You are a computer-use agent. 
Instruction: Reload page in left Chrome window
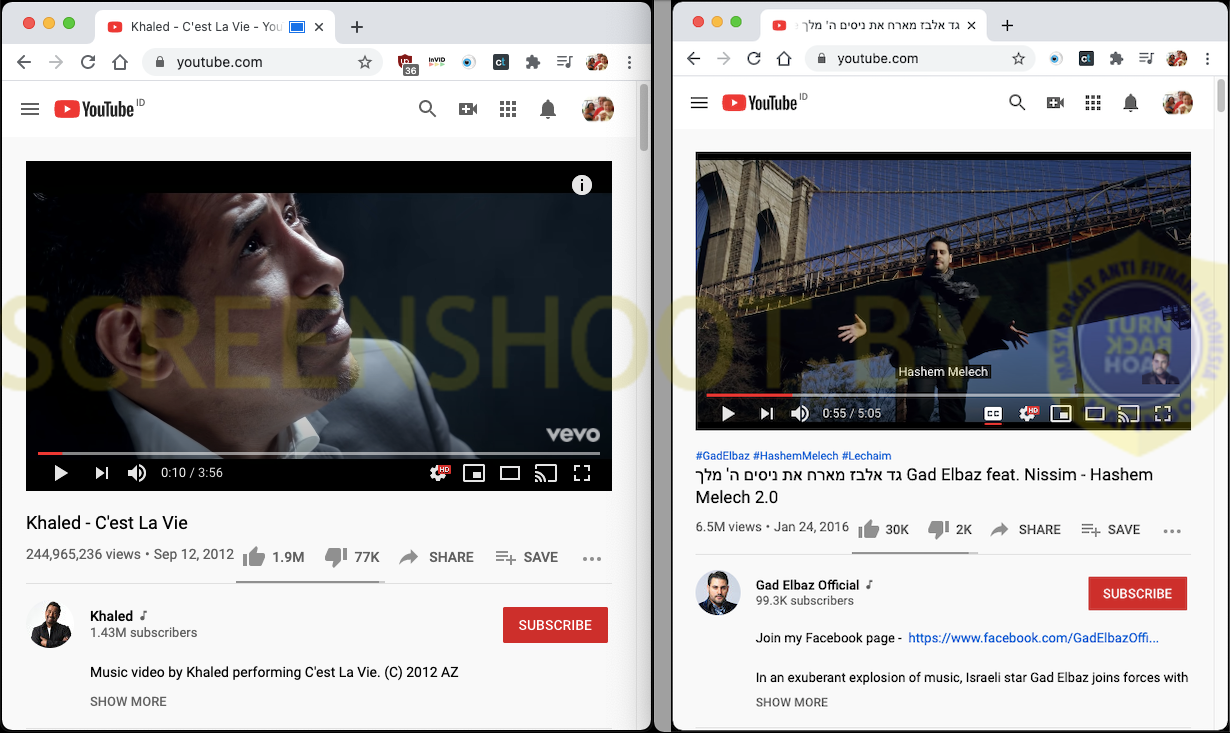point(88,62)
